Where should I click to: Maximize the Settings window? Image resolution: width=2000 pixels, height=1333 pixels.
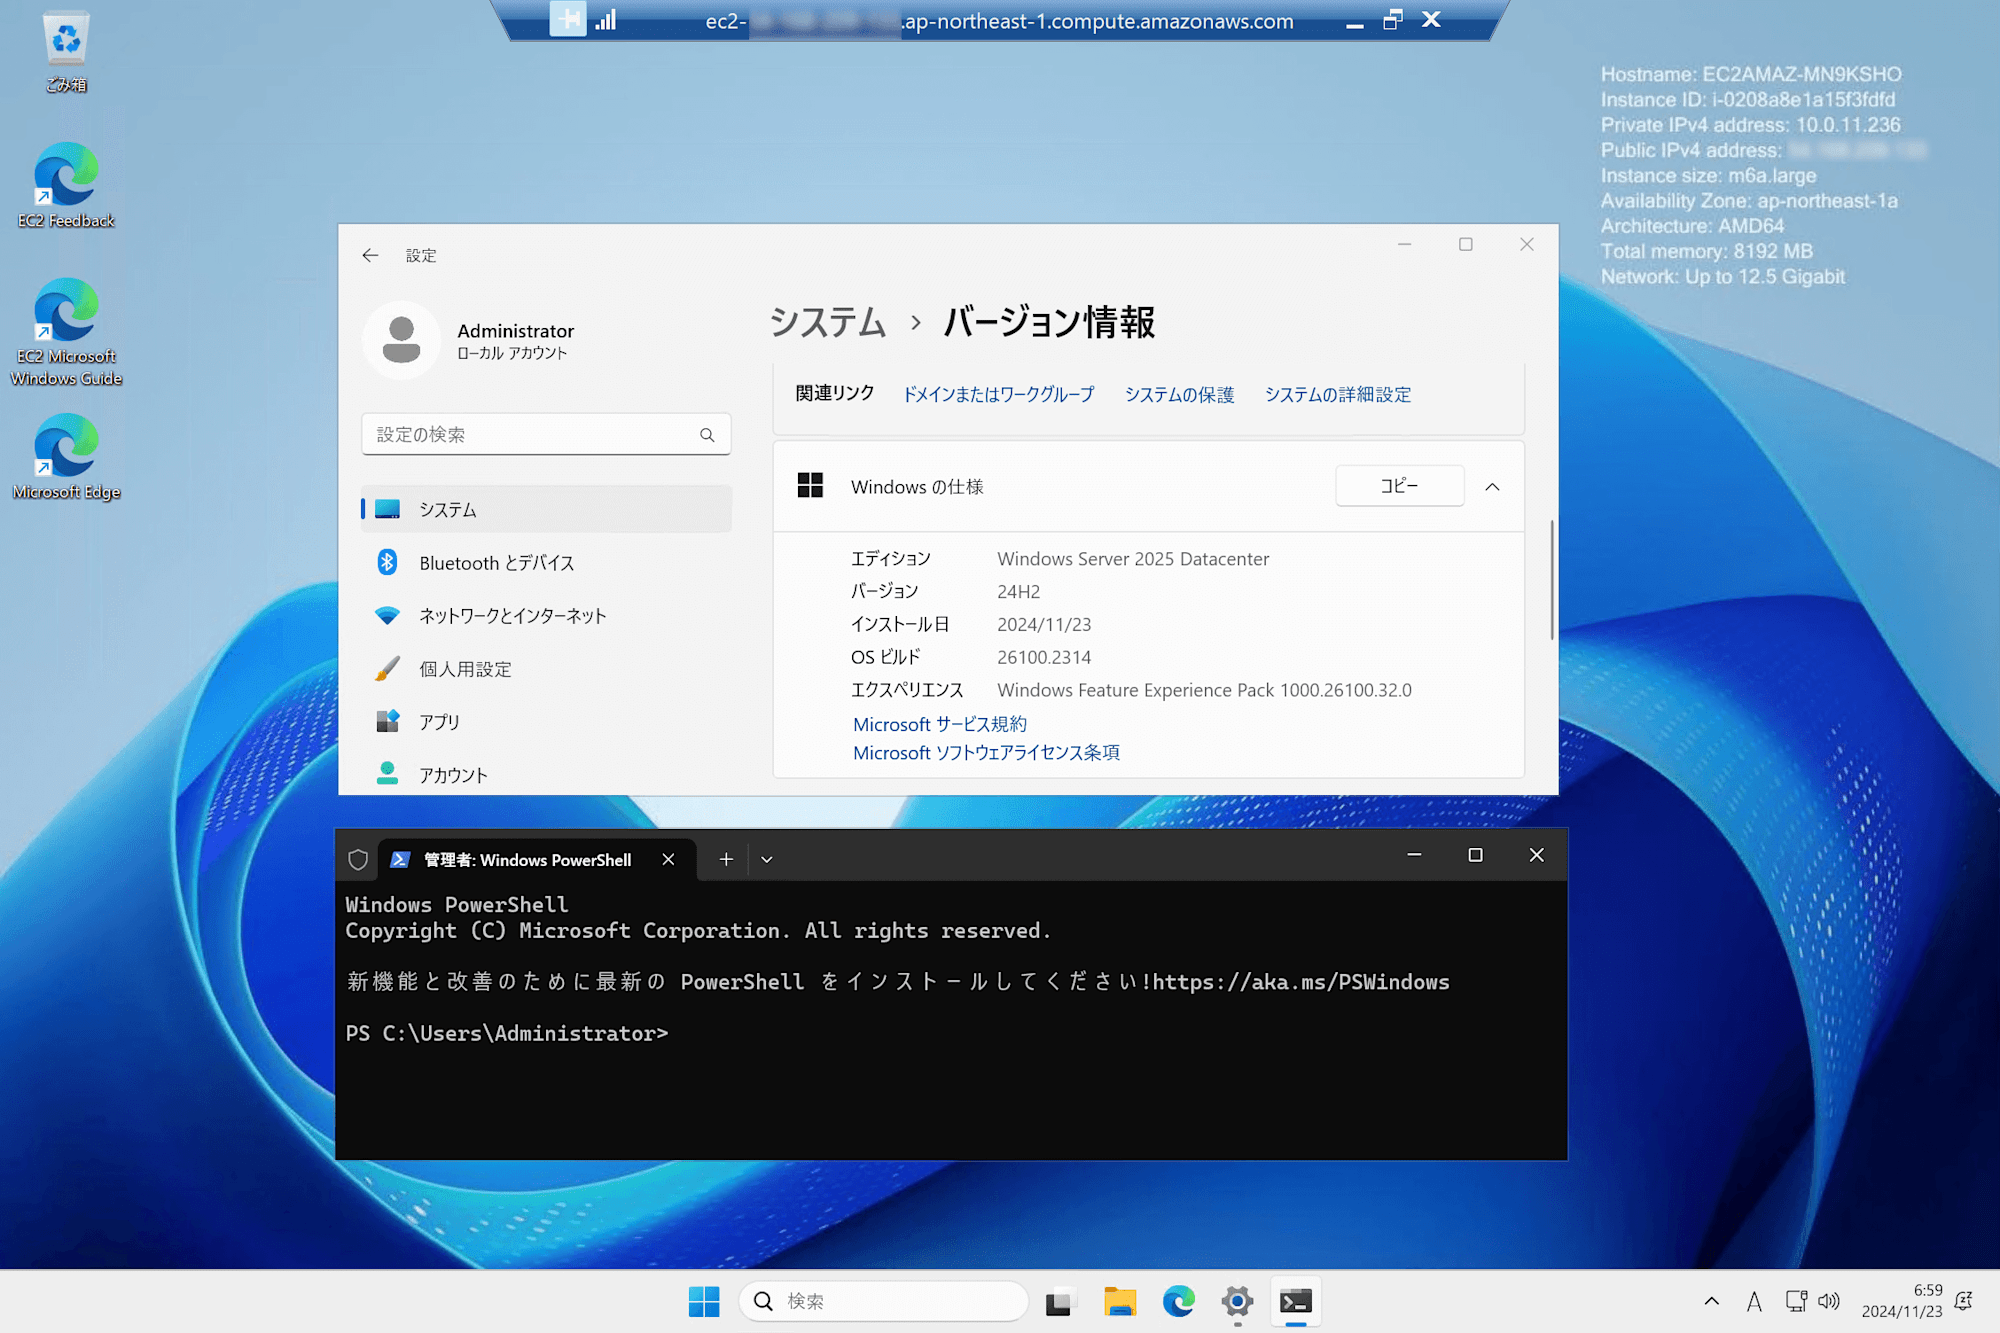coord(1465,244)
